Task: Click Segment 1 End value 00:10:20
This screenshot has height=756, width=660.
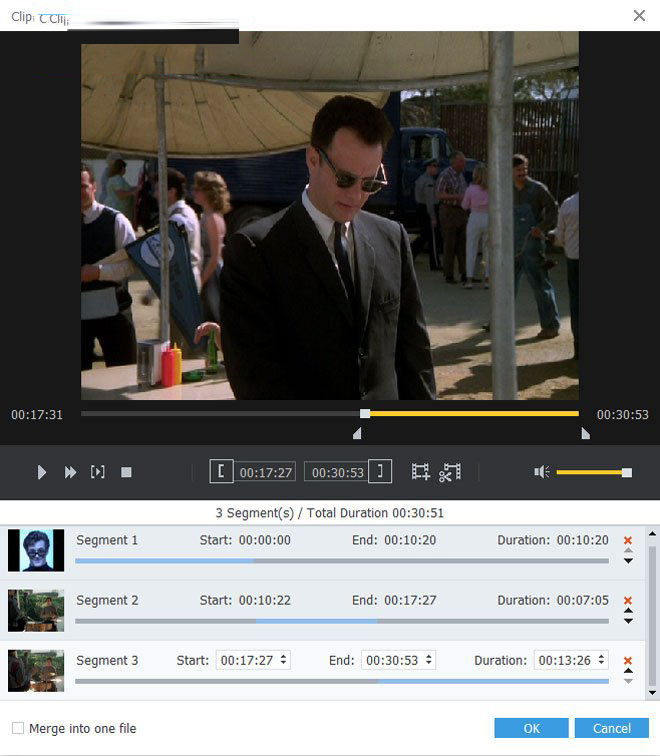Action: 410,540
